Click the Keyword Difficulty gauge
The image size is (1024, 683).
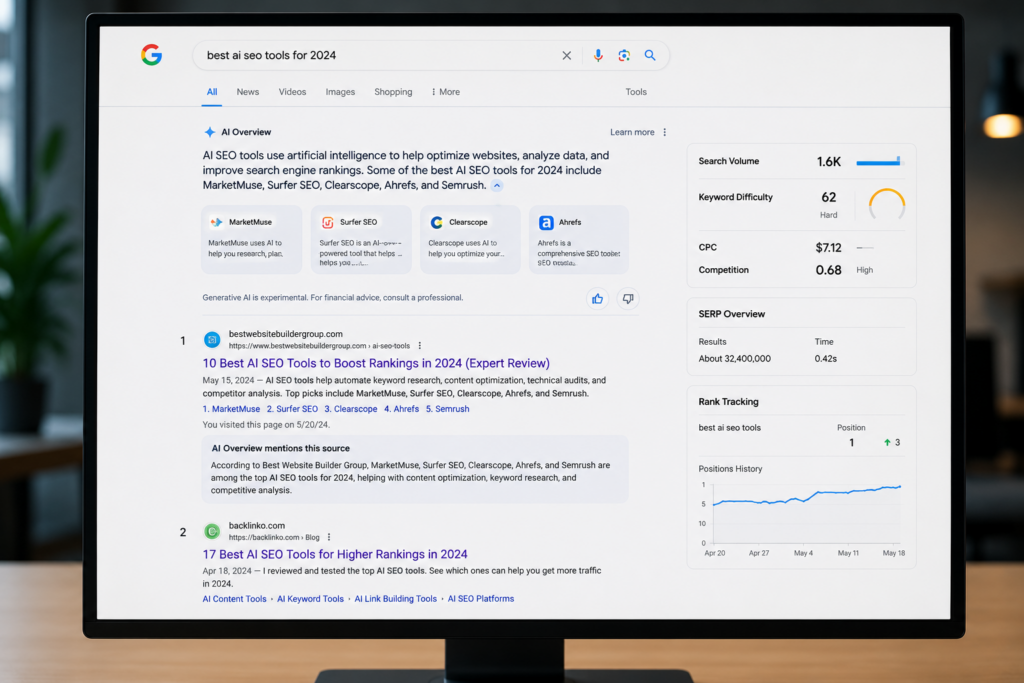click(887, 204)
